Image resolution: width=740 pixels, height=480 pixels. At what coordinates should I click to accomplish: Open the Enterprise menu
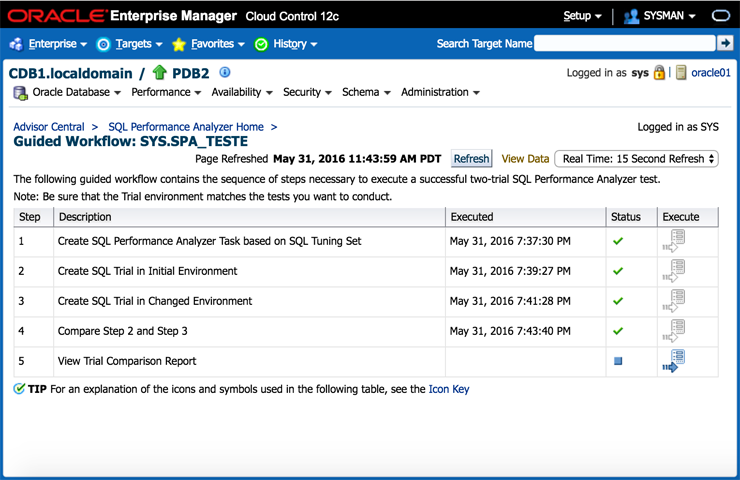tap(49, 44)
